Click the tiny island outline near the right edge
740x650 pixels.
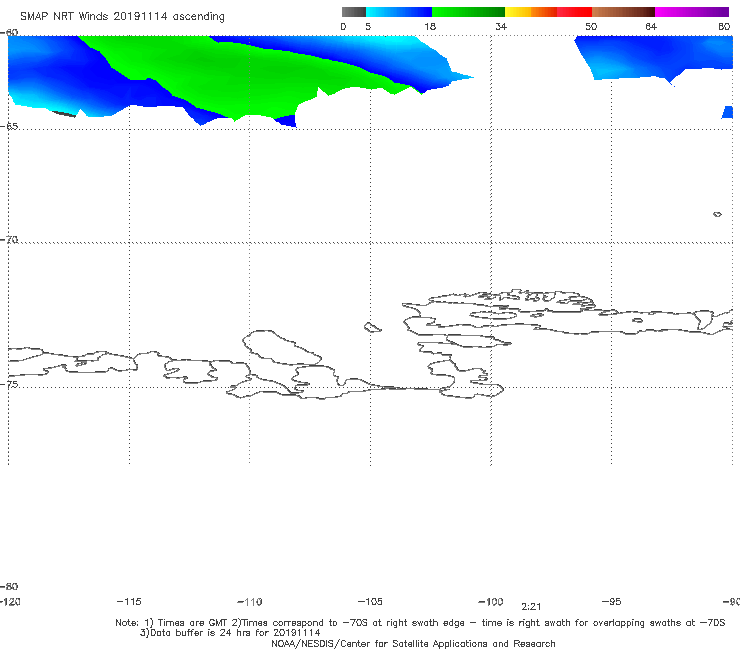pos(717,214)
